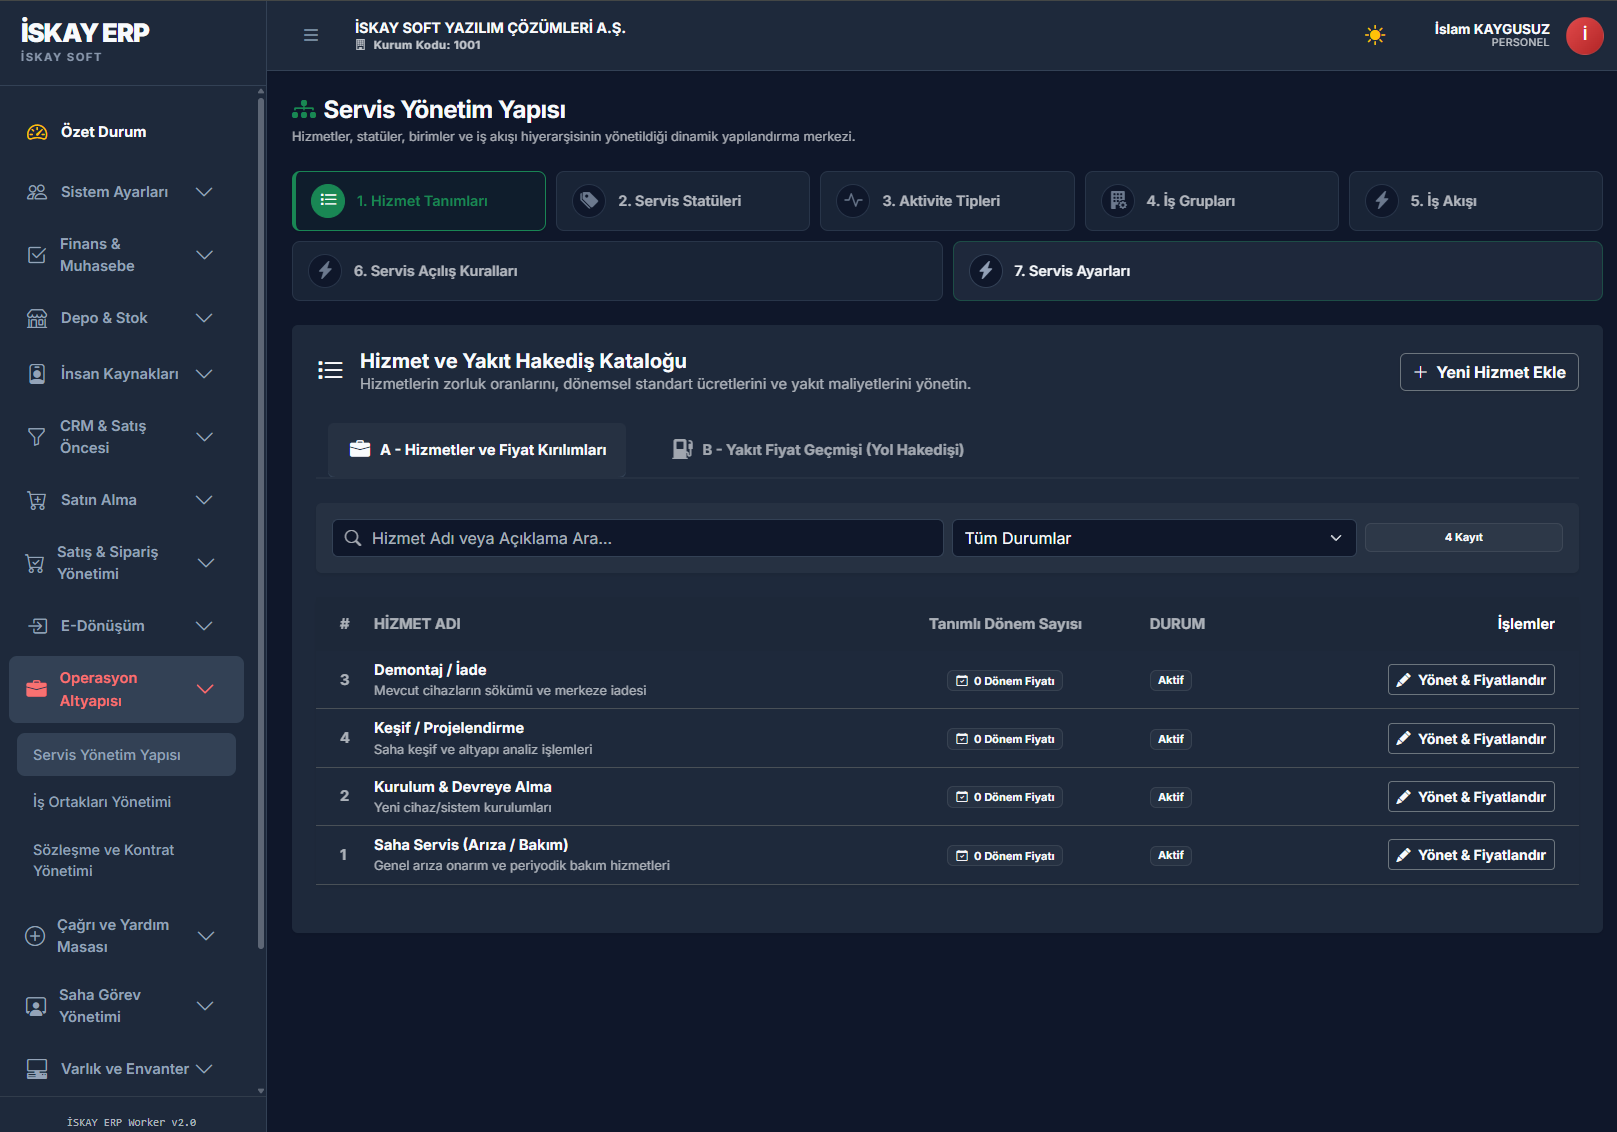Switch to B - Yakıt Fiyat Geçmişi tab
This screenshot has height=1132, width=1617.
point(818,450)
